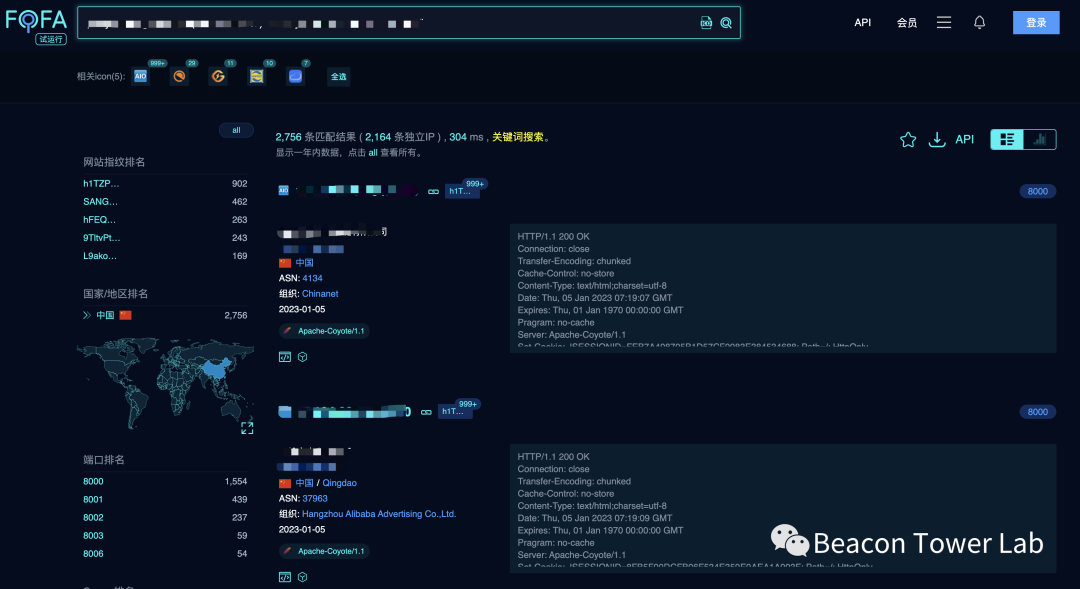Click the 8000 port badge of second result
Screen dimensions: 1080x589
click(x=1037, y=412)
